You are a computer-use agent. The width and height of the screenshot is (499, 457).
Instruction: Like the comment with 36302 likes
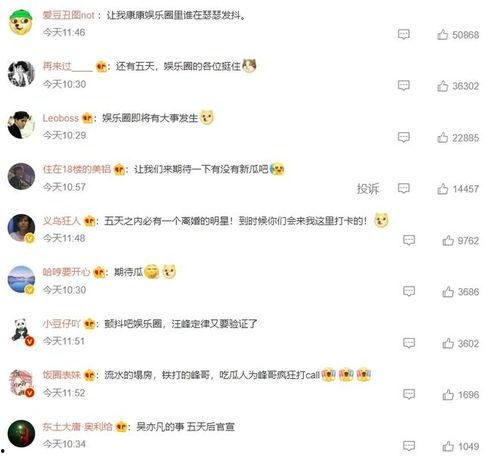click(442, 86)
